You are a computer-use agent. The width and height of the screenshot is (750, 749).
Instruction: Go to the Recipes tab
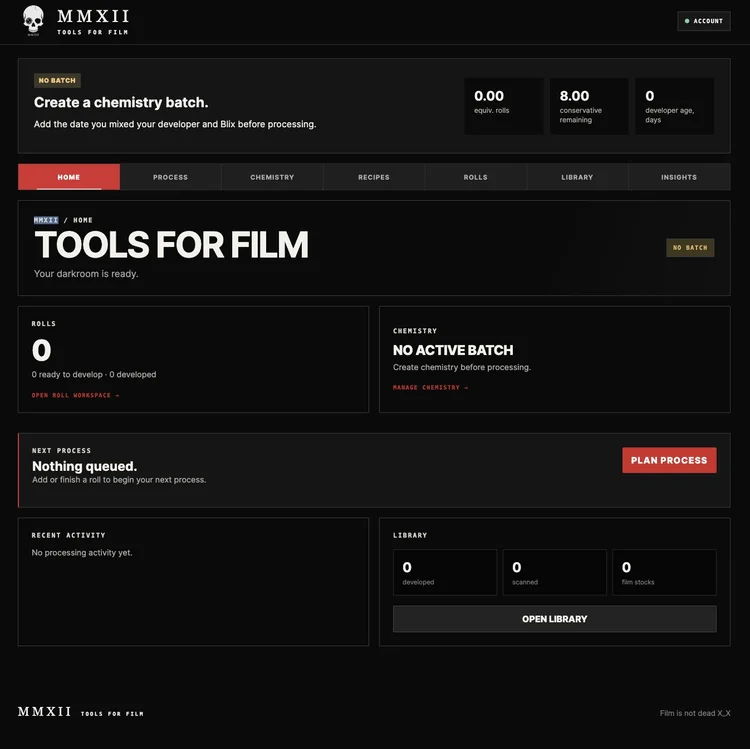pyautogui.click(x=374, y=177)
